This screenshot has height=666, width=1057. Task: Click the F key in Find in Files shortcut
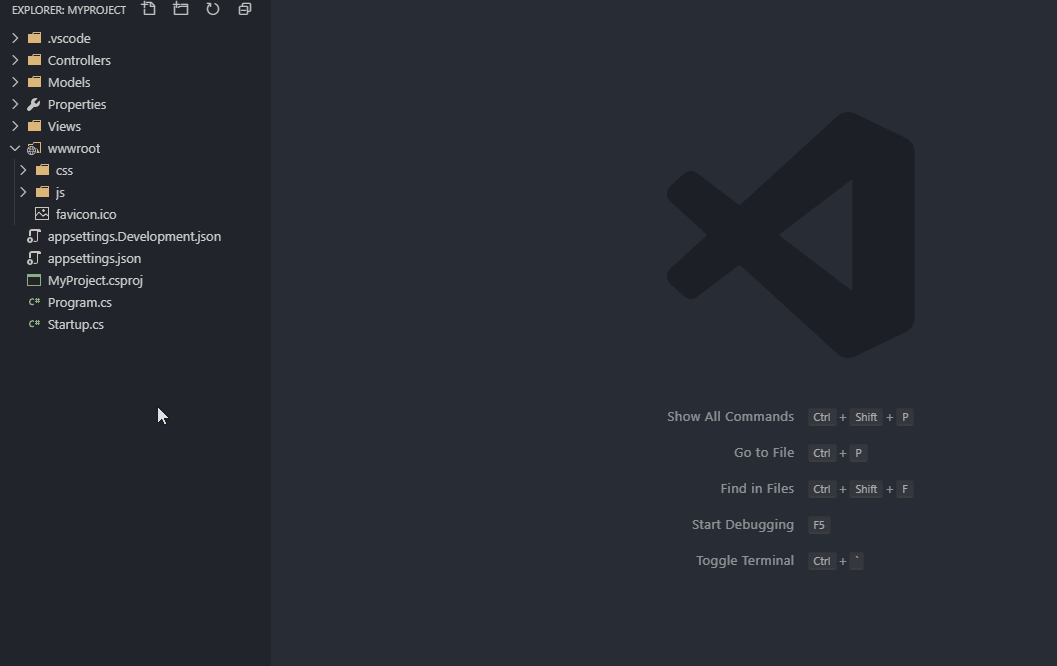coord(905,489)
